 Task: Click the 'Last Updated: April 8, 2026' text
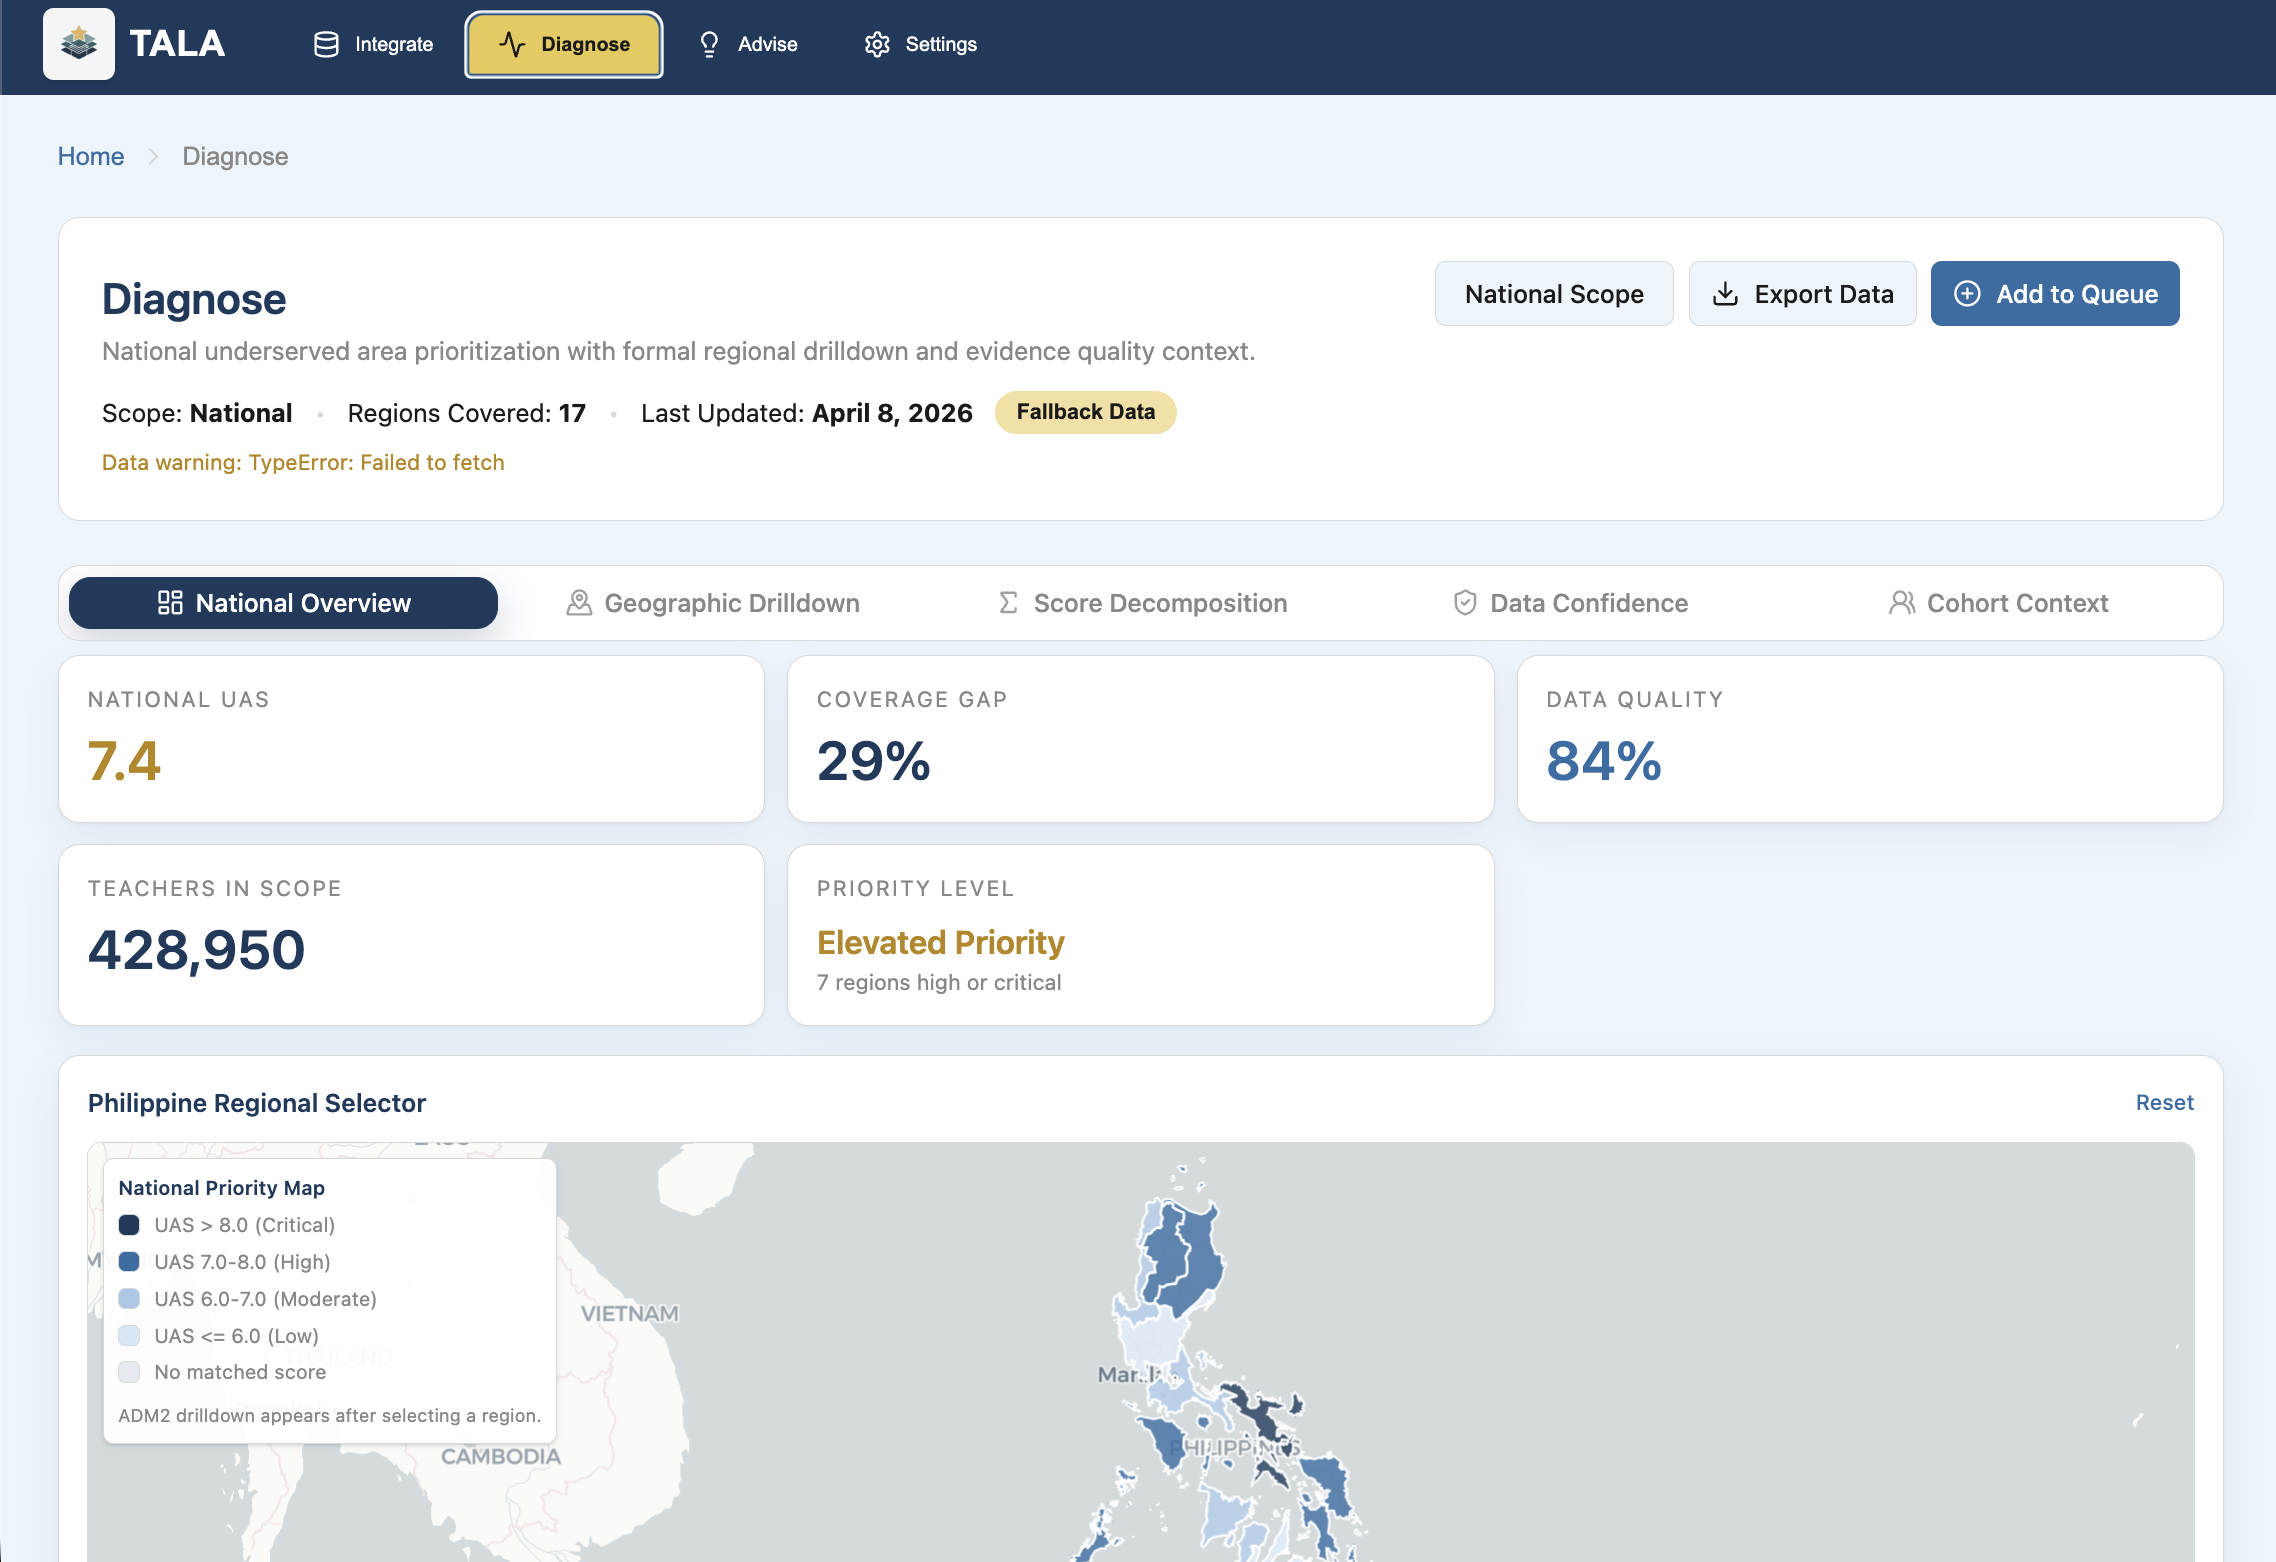click(x=807, y=413)
